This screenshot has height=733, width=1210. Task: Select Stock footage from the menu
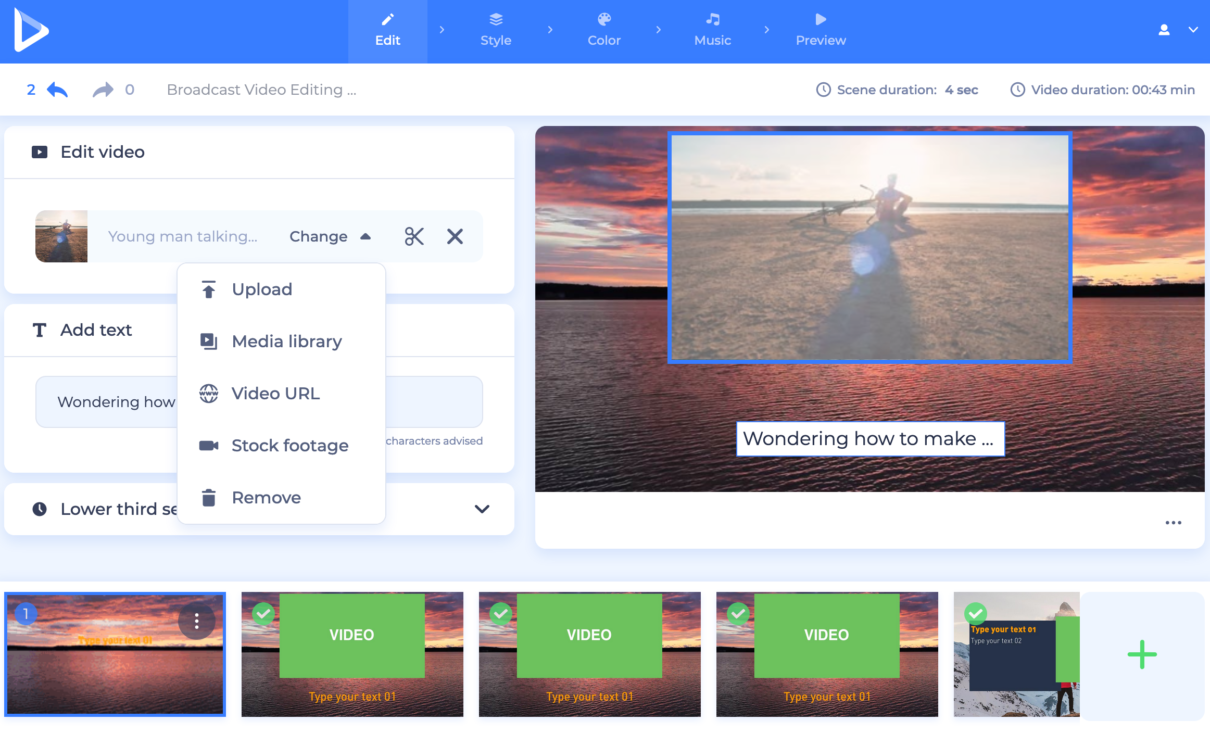[x=289, y=446]
